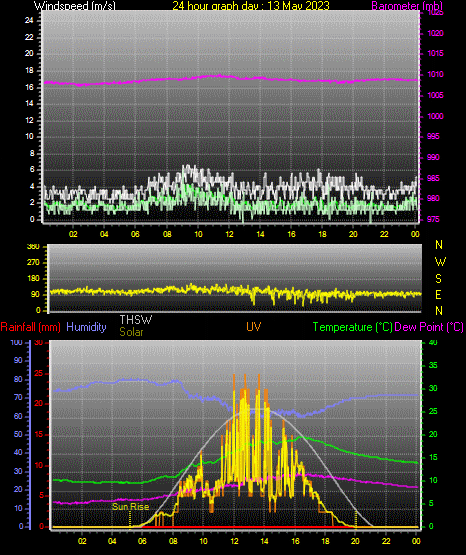
Task: Click the '50' humidity axis value
Action: pyautogui.click(x=18, y=434)
